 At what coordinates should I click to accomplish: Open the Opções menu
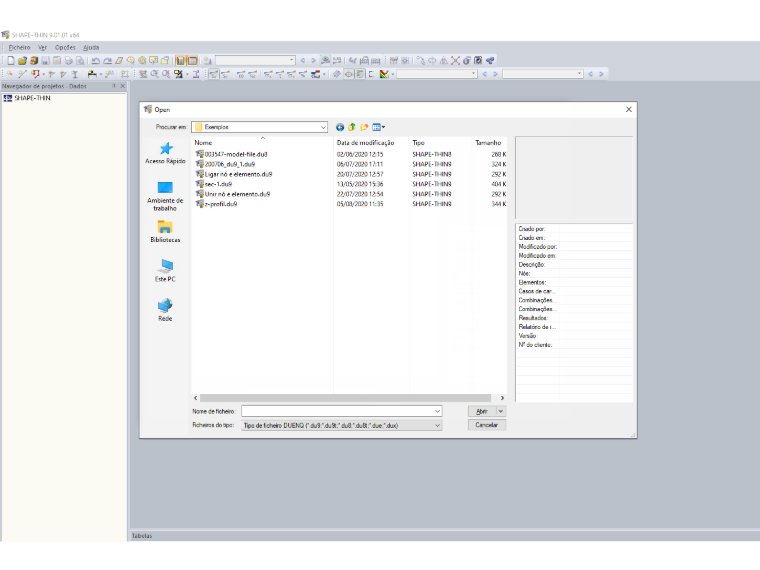(65, 48)
